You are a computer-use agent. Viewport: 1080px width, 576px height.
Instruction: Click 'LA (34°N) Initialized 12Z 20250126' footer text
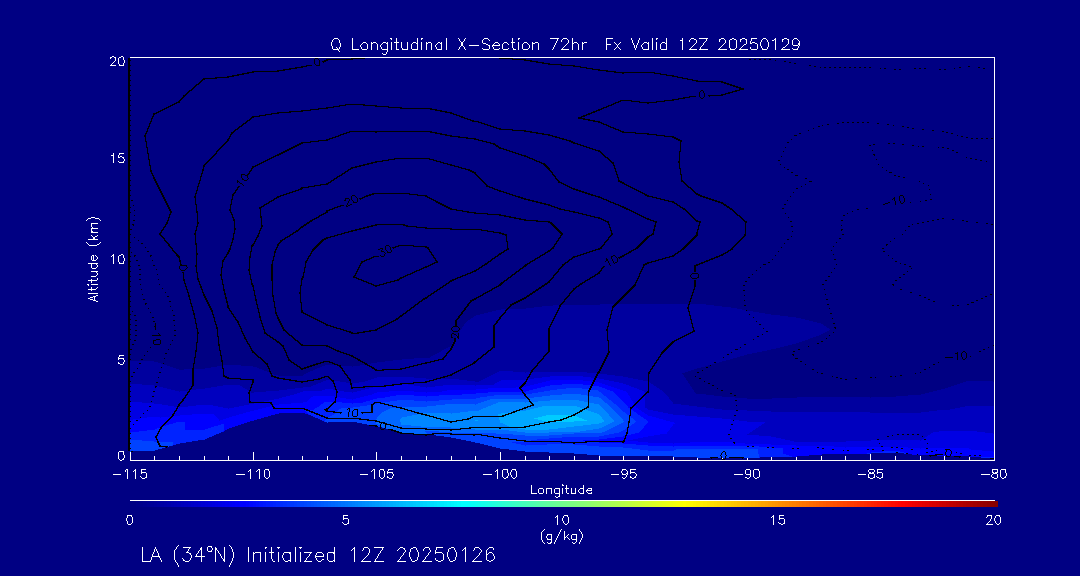pyautogui.click(x=318, y=555)
